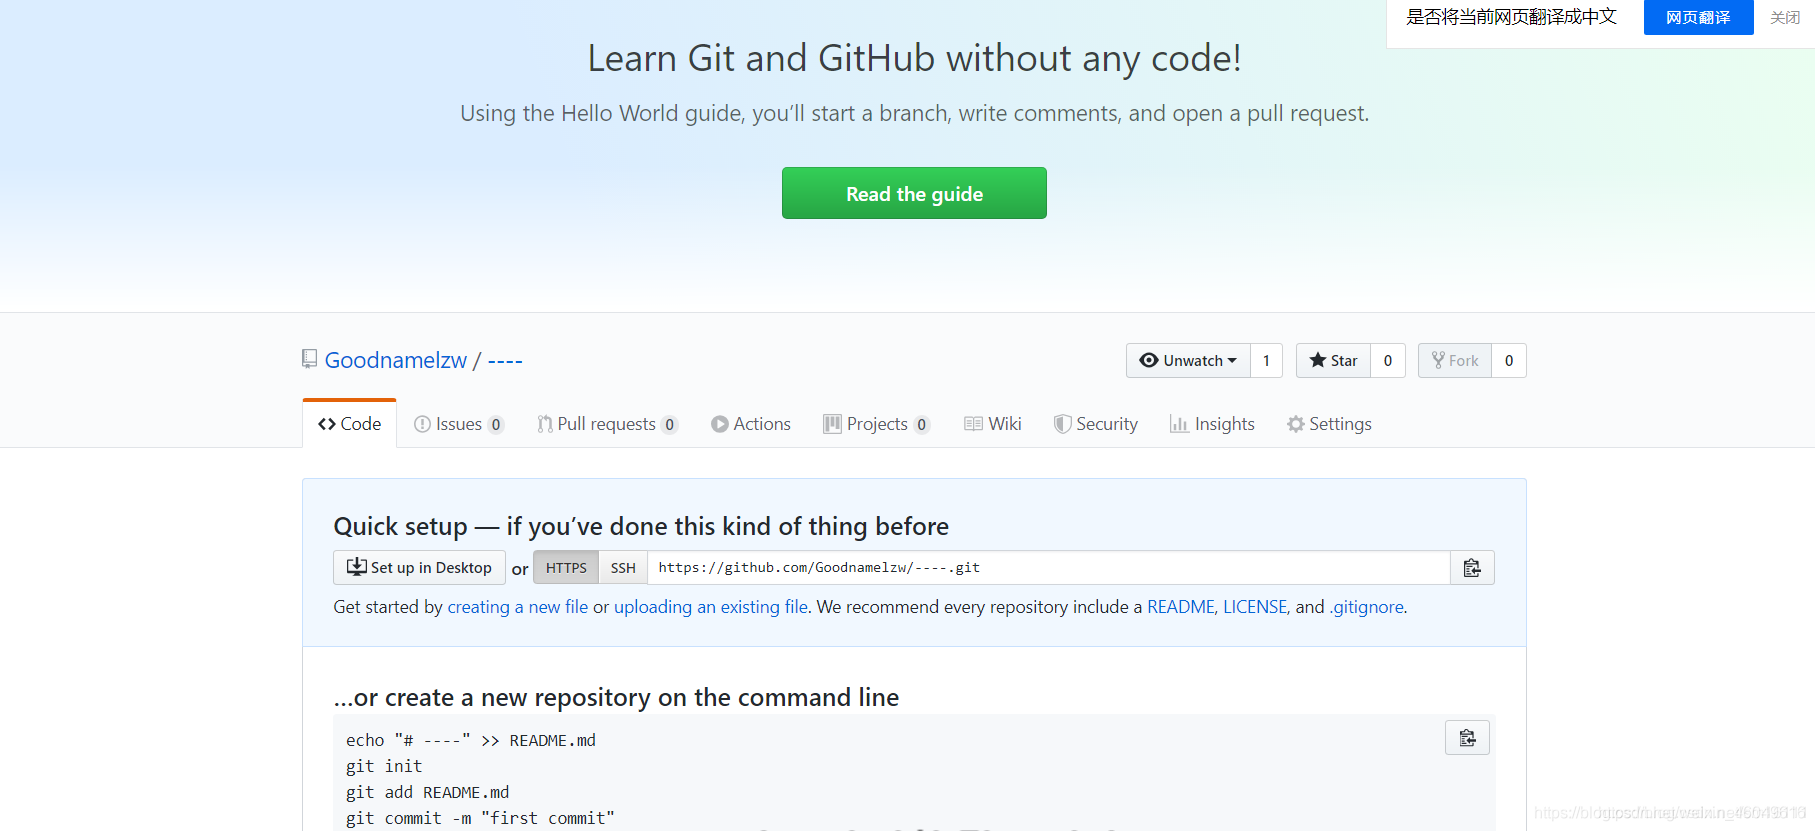Click the echo "# ----" >> README.md line

pyautogui.click(x=471, y=740)
